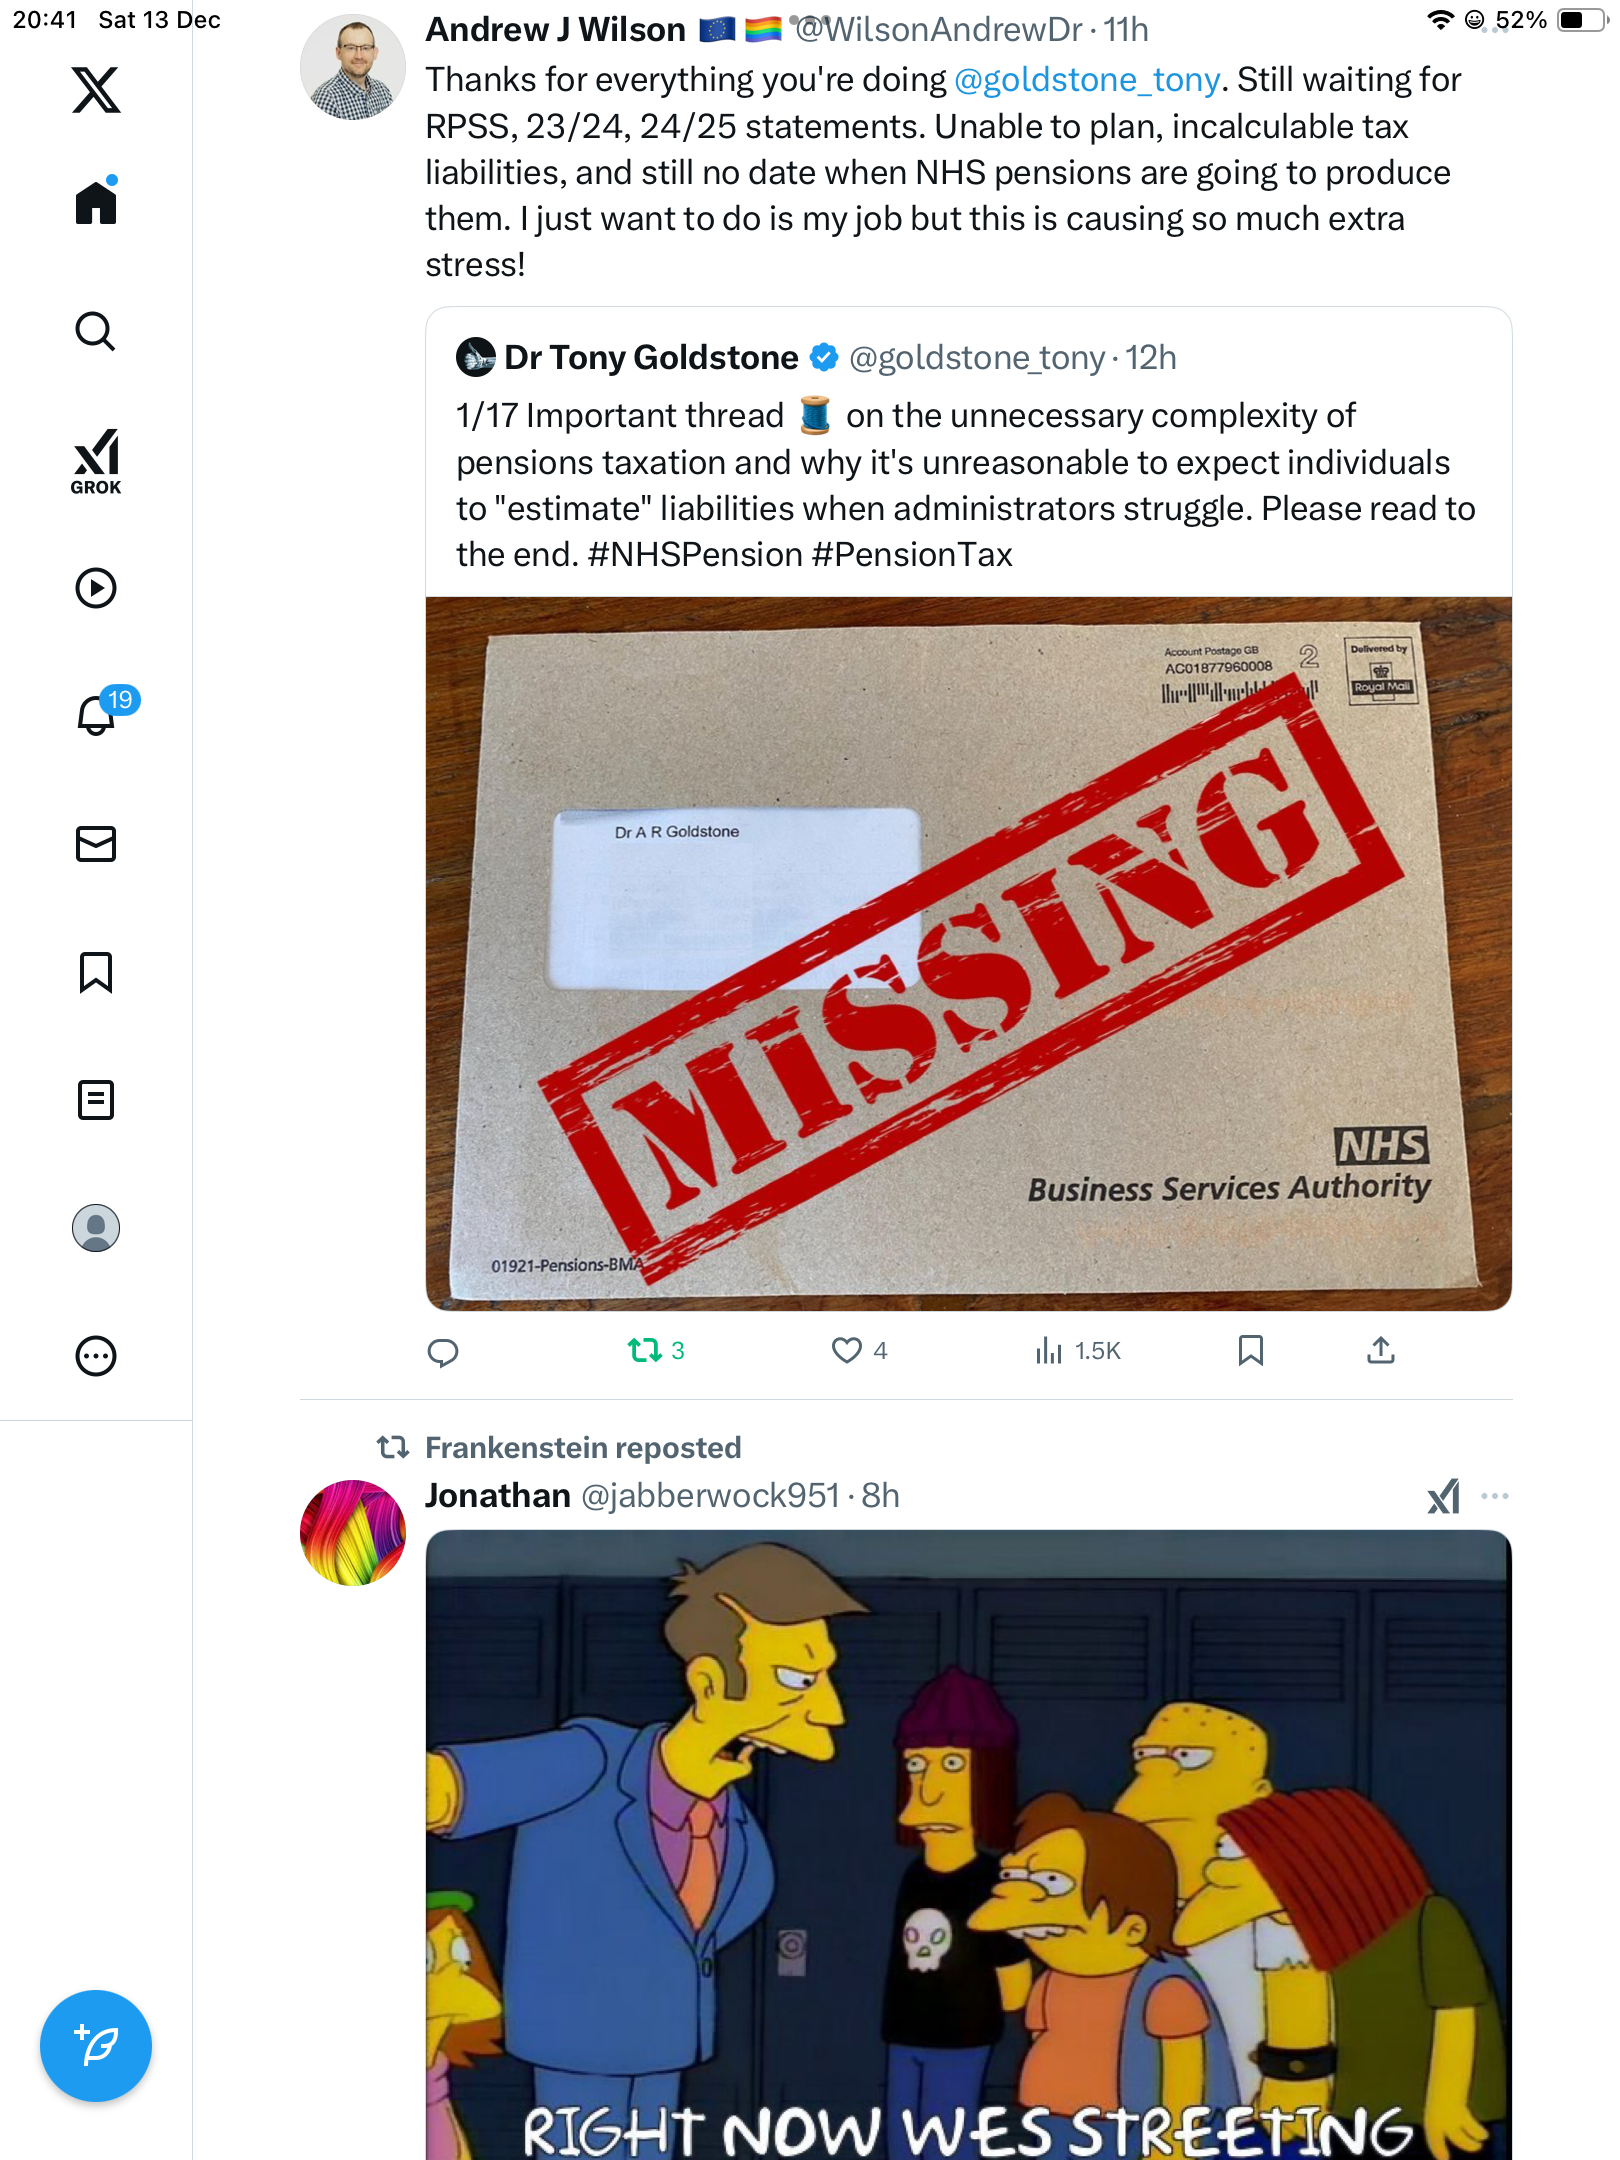
Task: Open the more menu on Jonathan's post
Action: pos(1494,1496)
